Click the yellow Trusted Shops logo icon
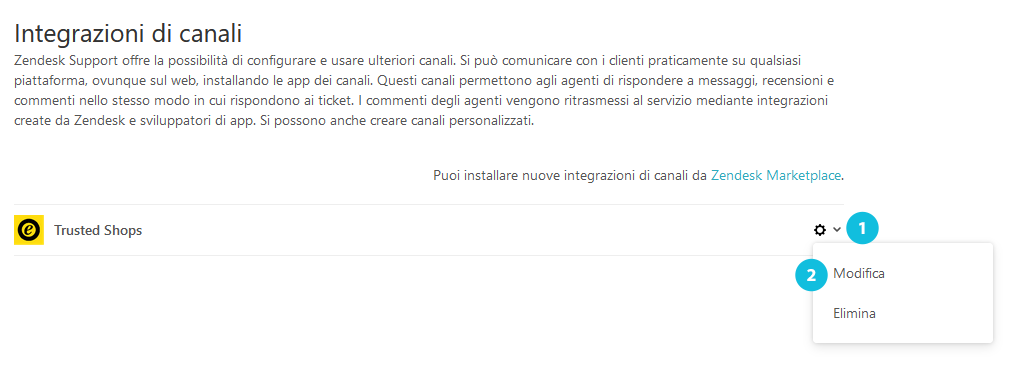The height and width of the screenshot is (376, 1020). (29, 230)
